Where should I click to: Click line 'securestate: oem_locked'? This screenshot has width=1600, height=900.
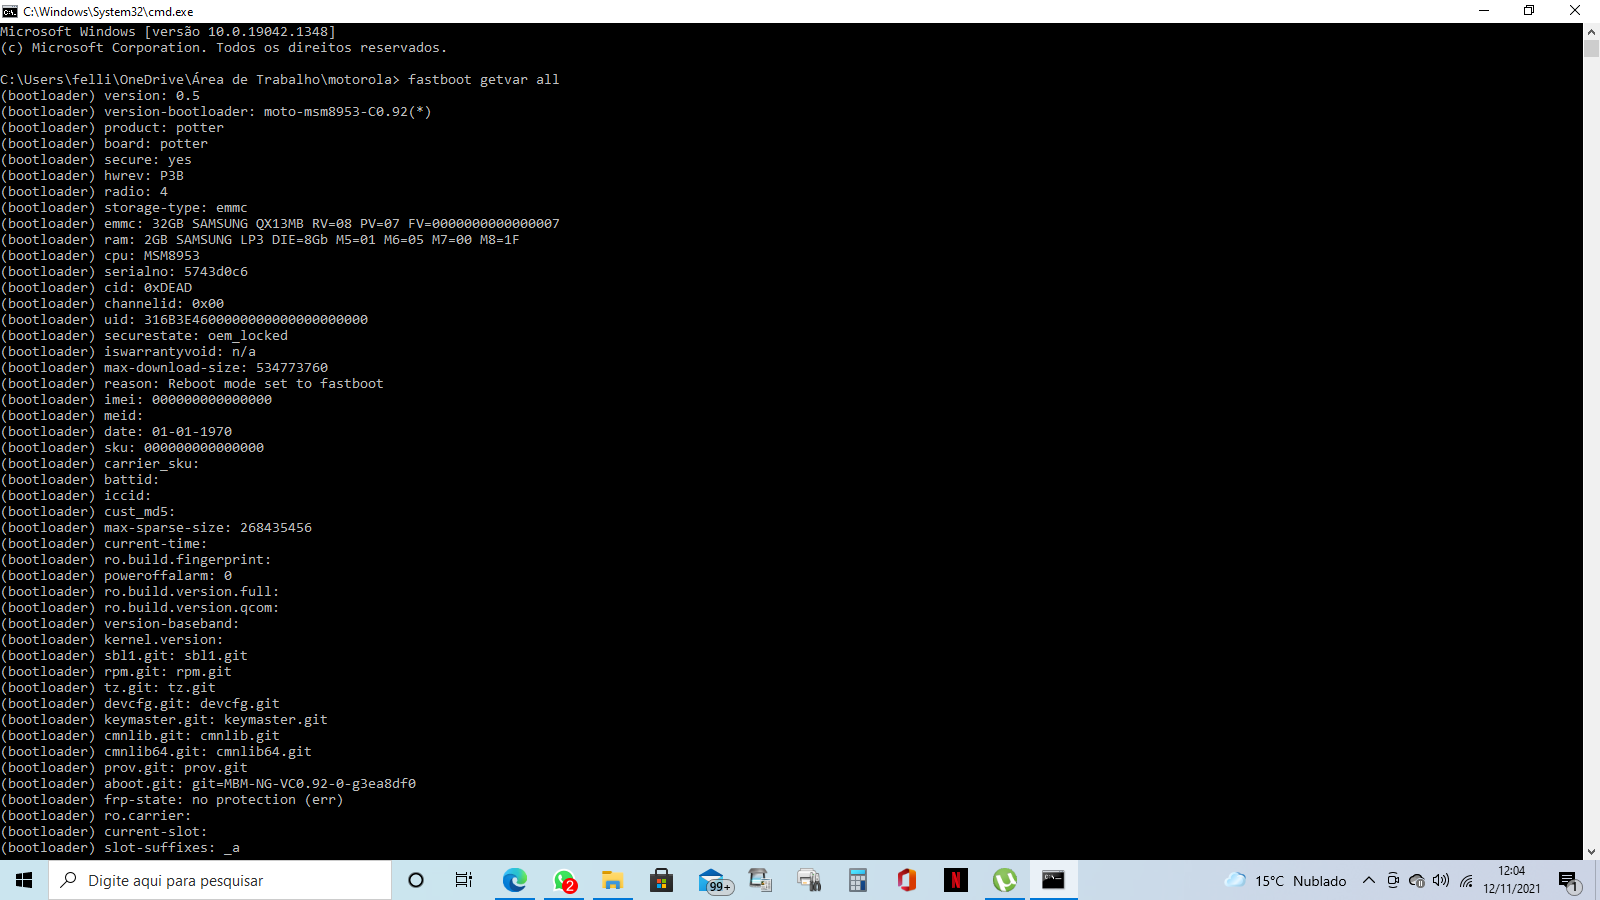[x=144, y=336]
